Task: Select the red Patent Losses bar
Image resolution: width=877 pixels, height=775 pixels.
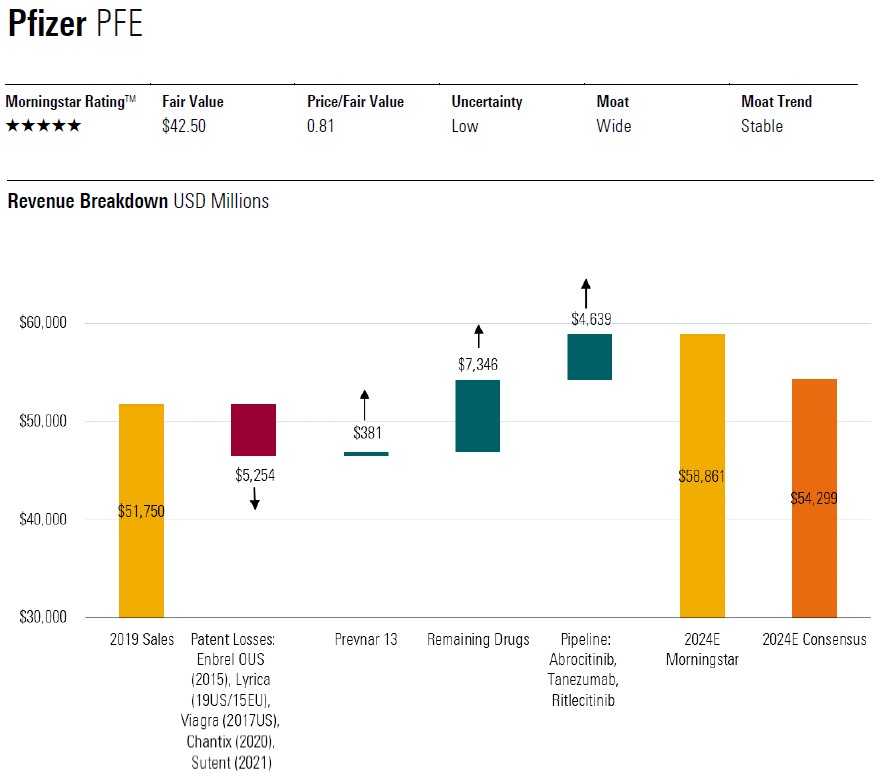Action: 253,430
